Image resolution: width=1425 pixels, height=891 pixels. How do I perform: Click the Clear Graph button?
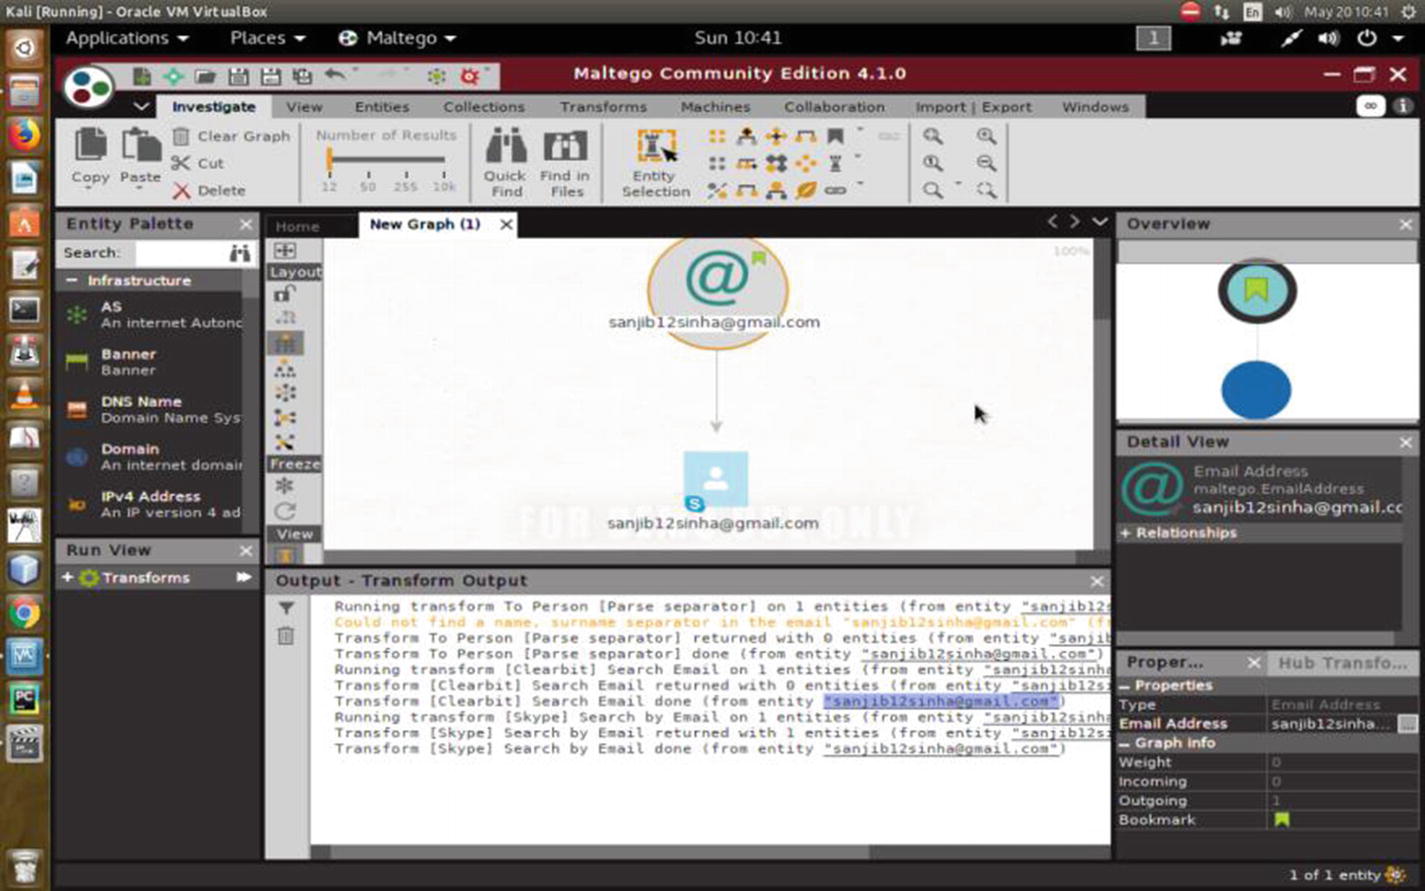coord(231,136)
